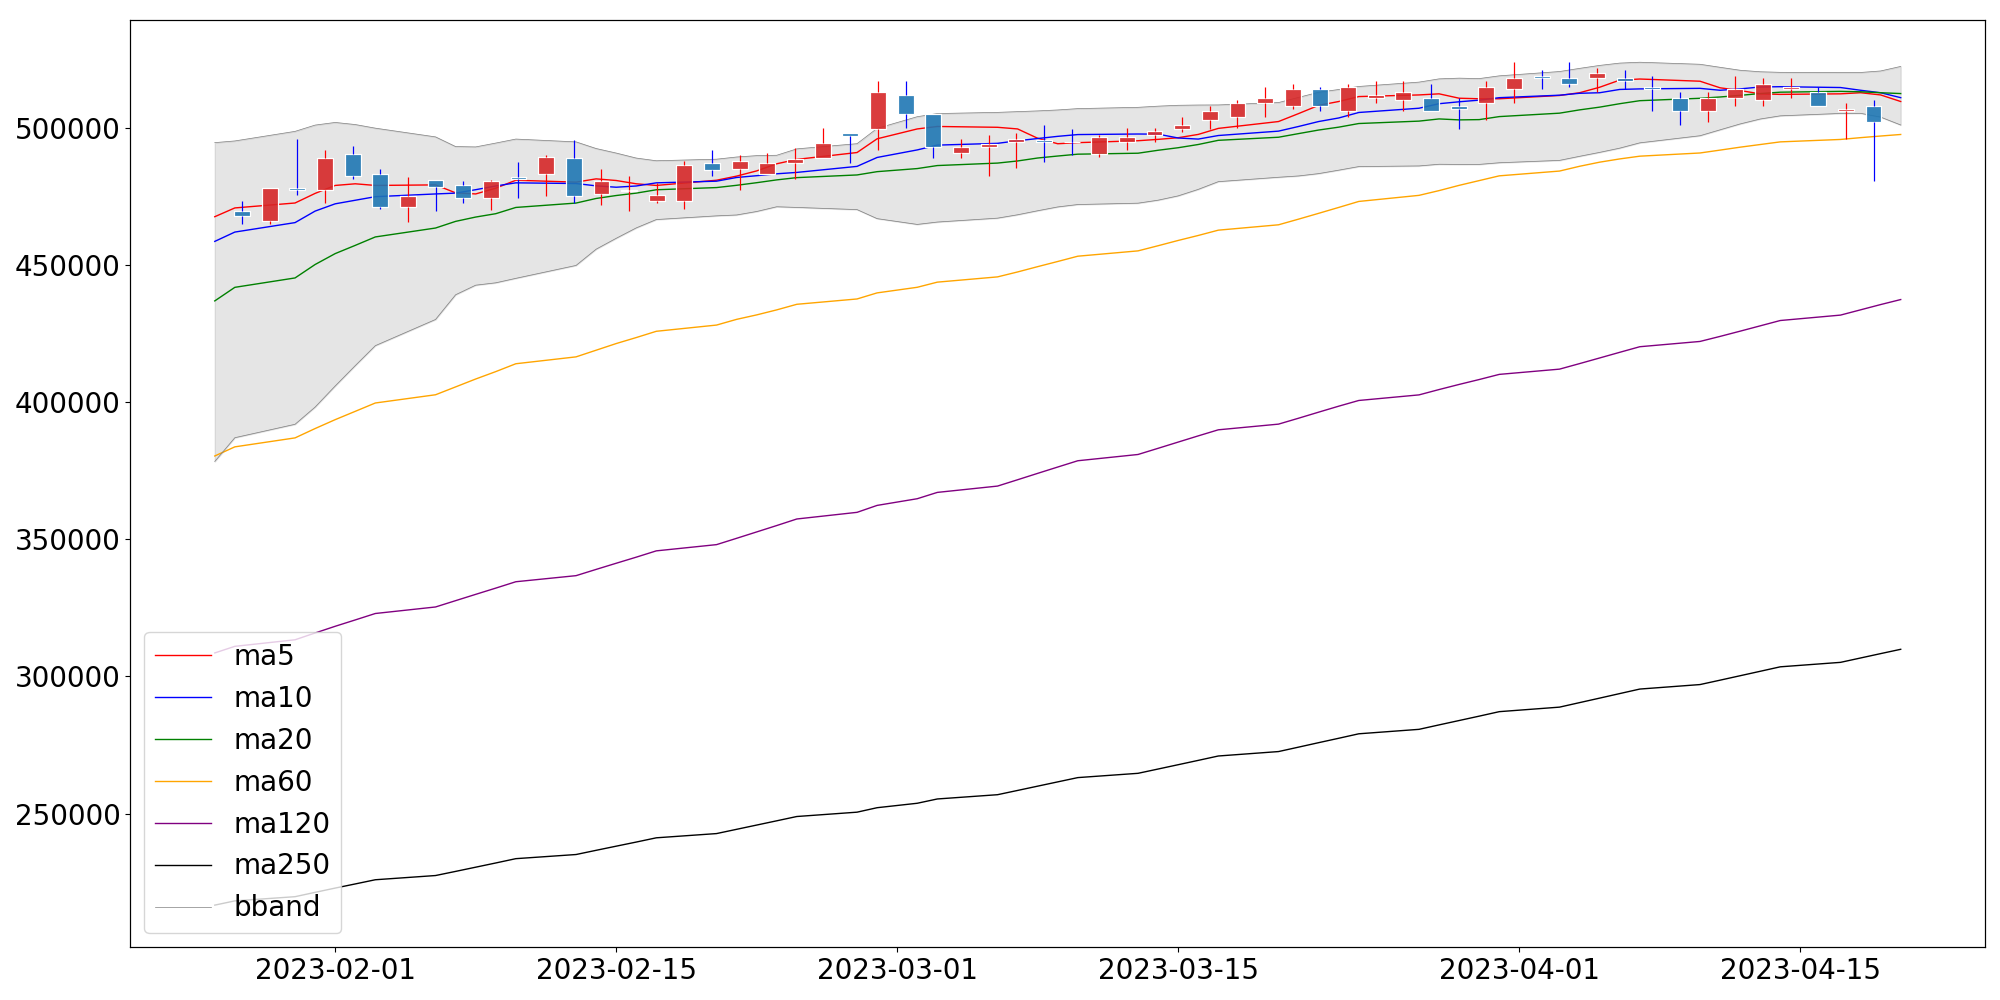2000x1000 pixels.
Task: Click the green ma20 legend line sample
Action: [x=184, y=740]
